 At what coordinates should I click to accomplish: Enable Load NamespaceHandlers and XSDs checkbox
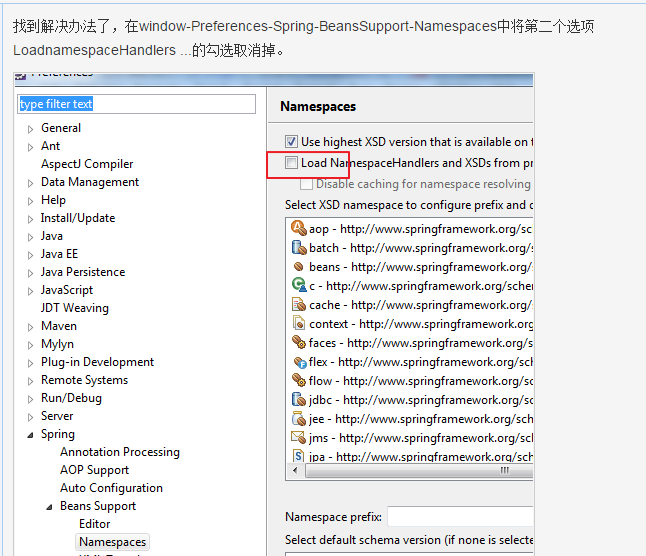pyautogui.click(x=291, y=163)
